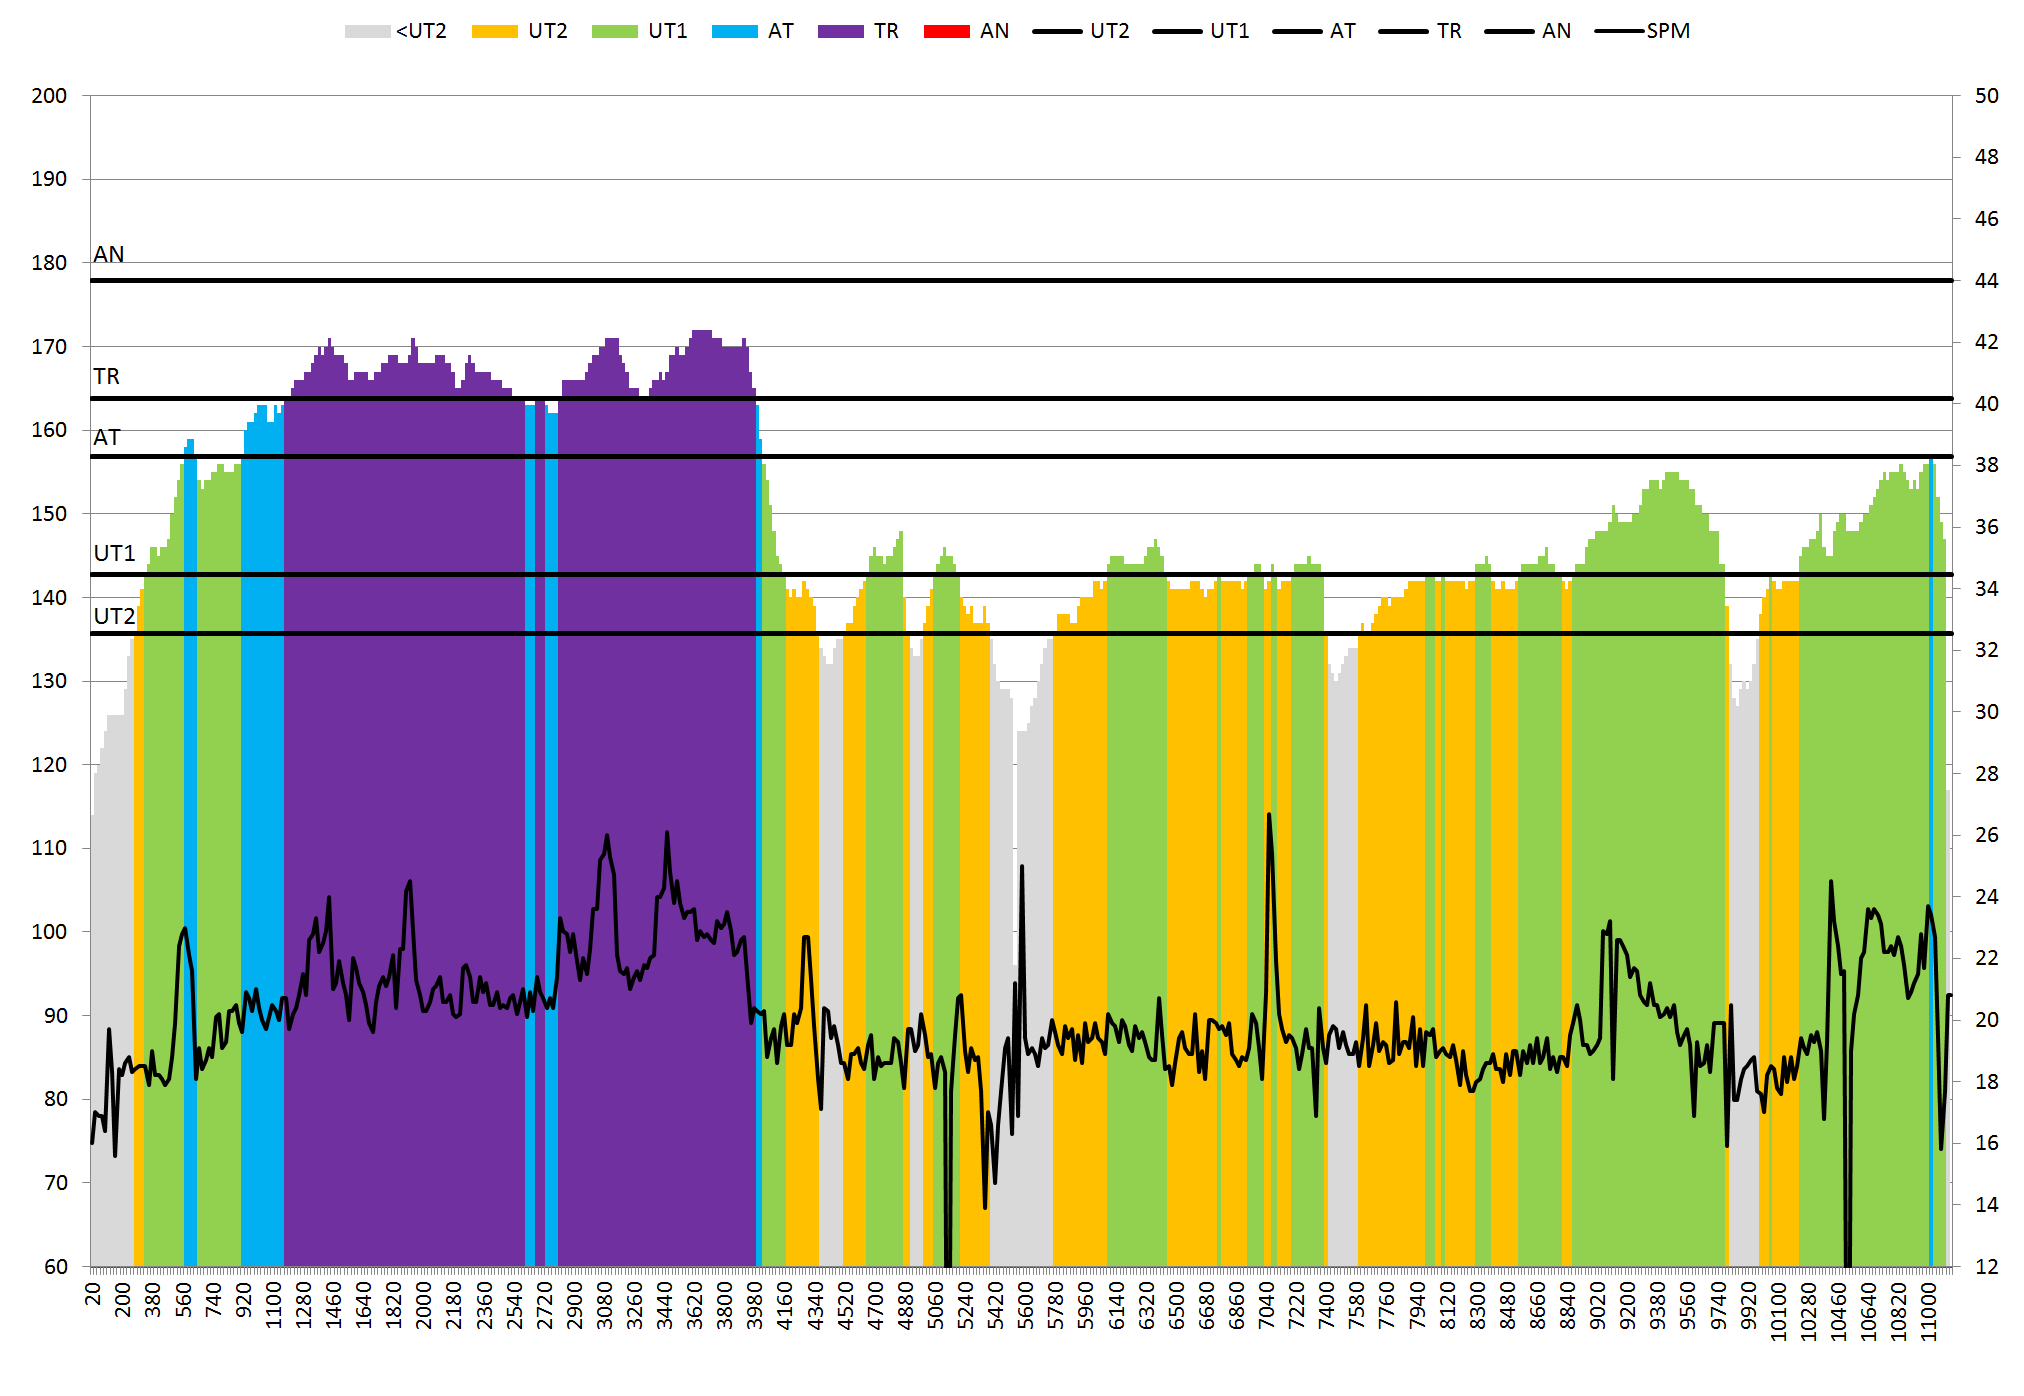Click the red AN legend swatch
2024x1396 pixels.
(946, 31)
